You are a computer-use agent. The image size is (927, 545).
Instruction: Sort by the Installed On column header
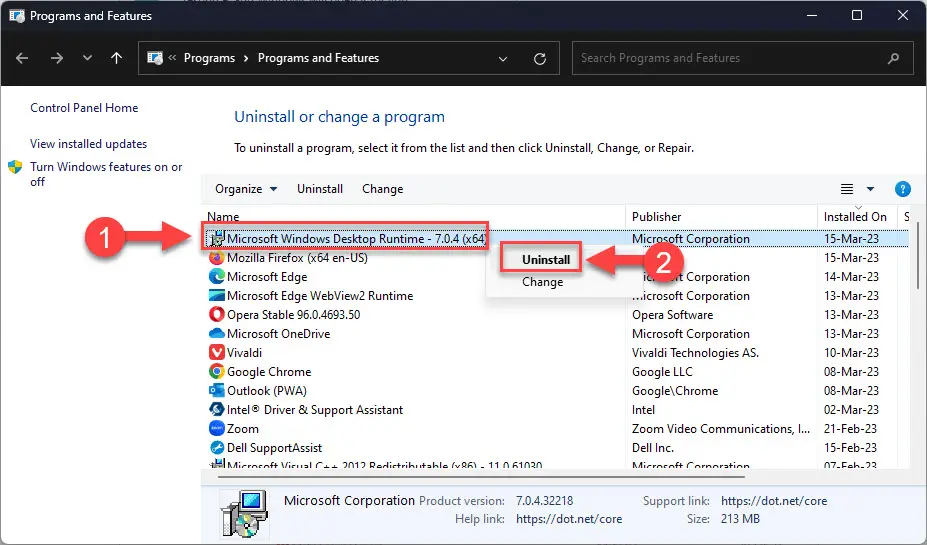coord(855,217)
